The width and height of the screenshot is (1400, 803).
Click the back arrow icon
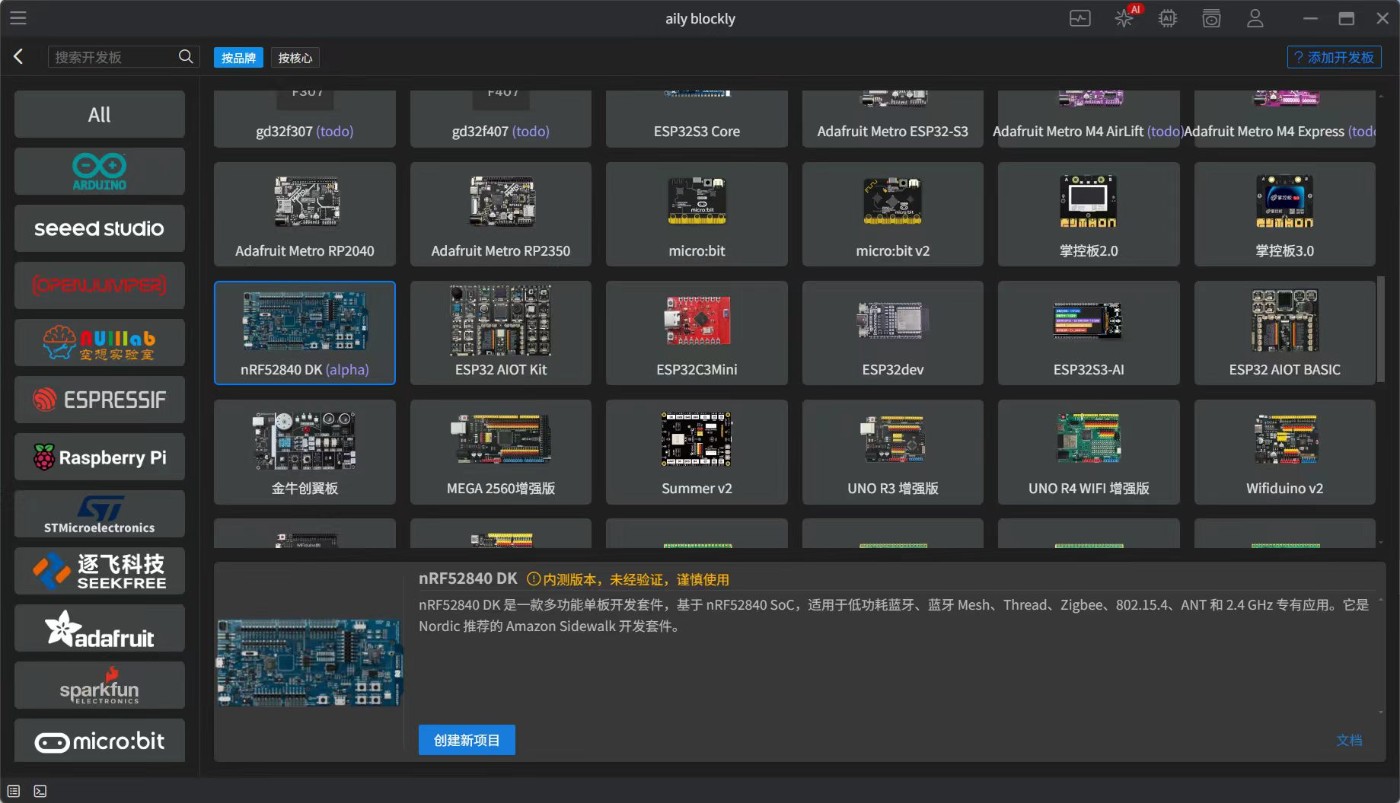point(18,57)
